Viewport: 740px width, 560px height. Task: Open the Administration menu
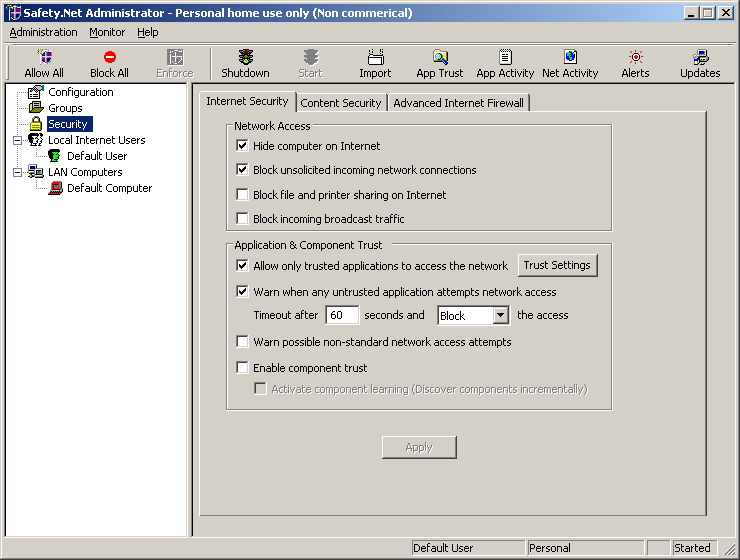pos(43,32)
